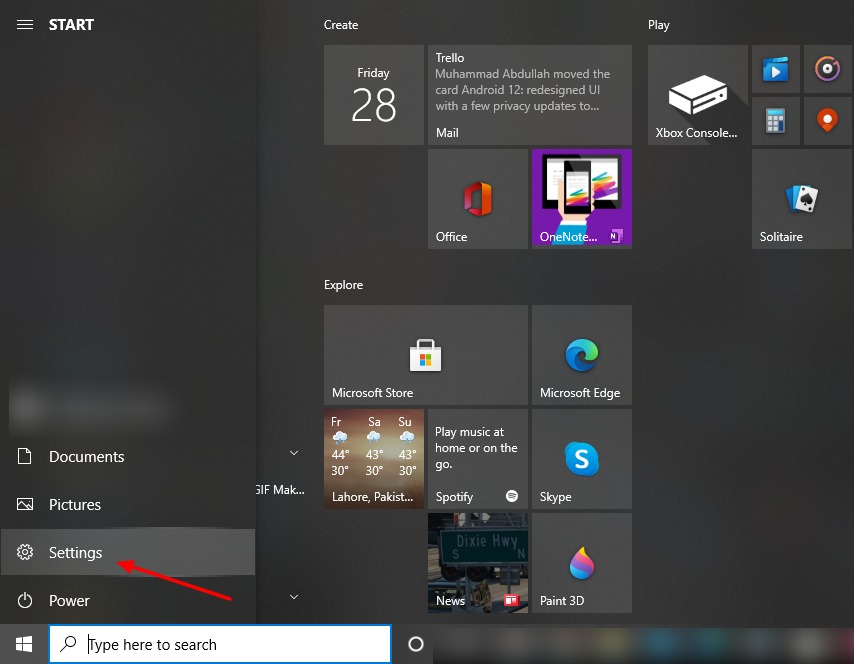
Task: Launch the Paint 3D tile
Action: 582,563
